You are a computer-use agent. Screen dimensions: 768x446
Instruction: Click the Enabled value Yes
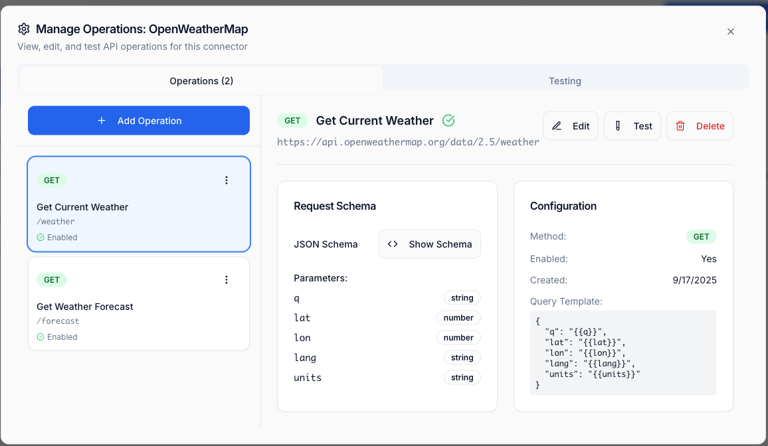click(x=708, y=259)
